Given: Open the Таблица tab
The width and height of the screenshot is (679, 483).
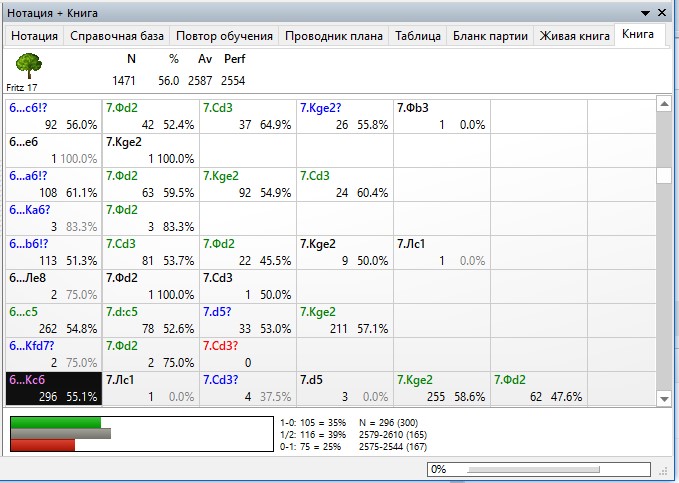Looking at the screenshot, I should (x=417, y=36).
